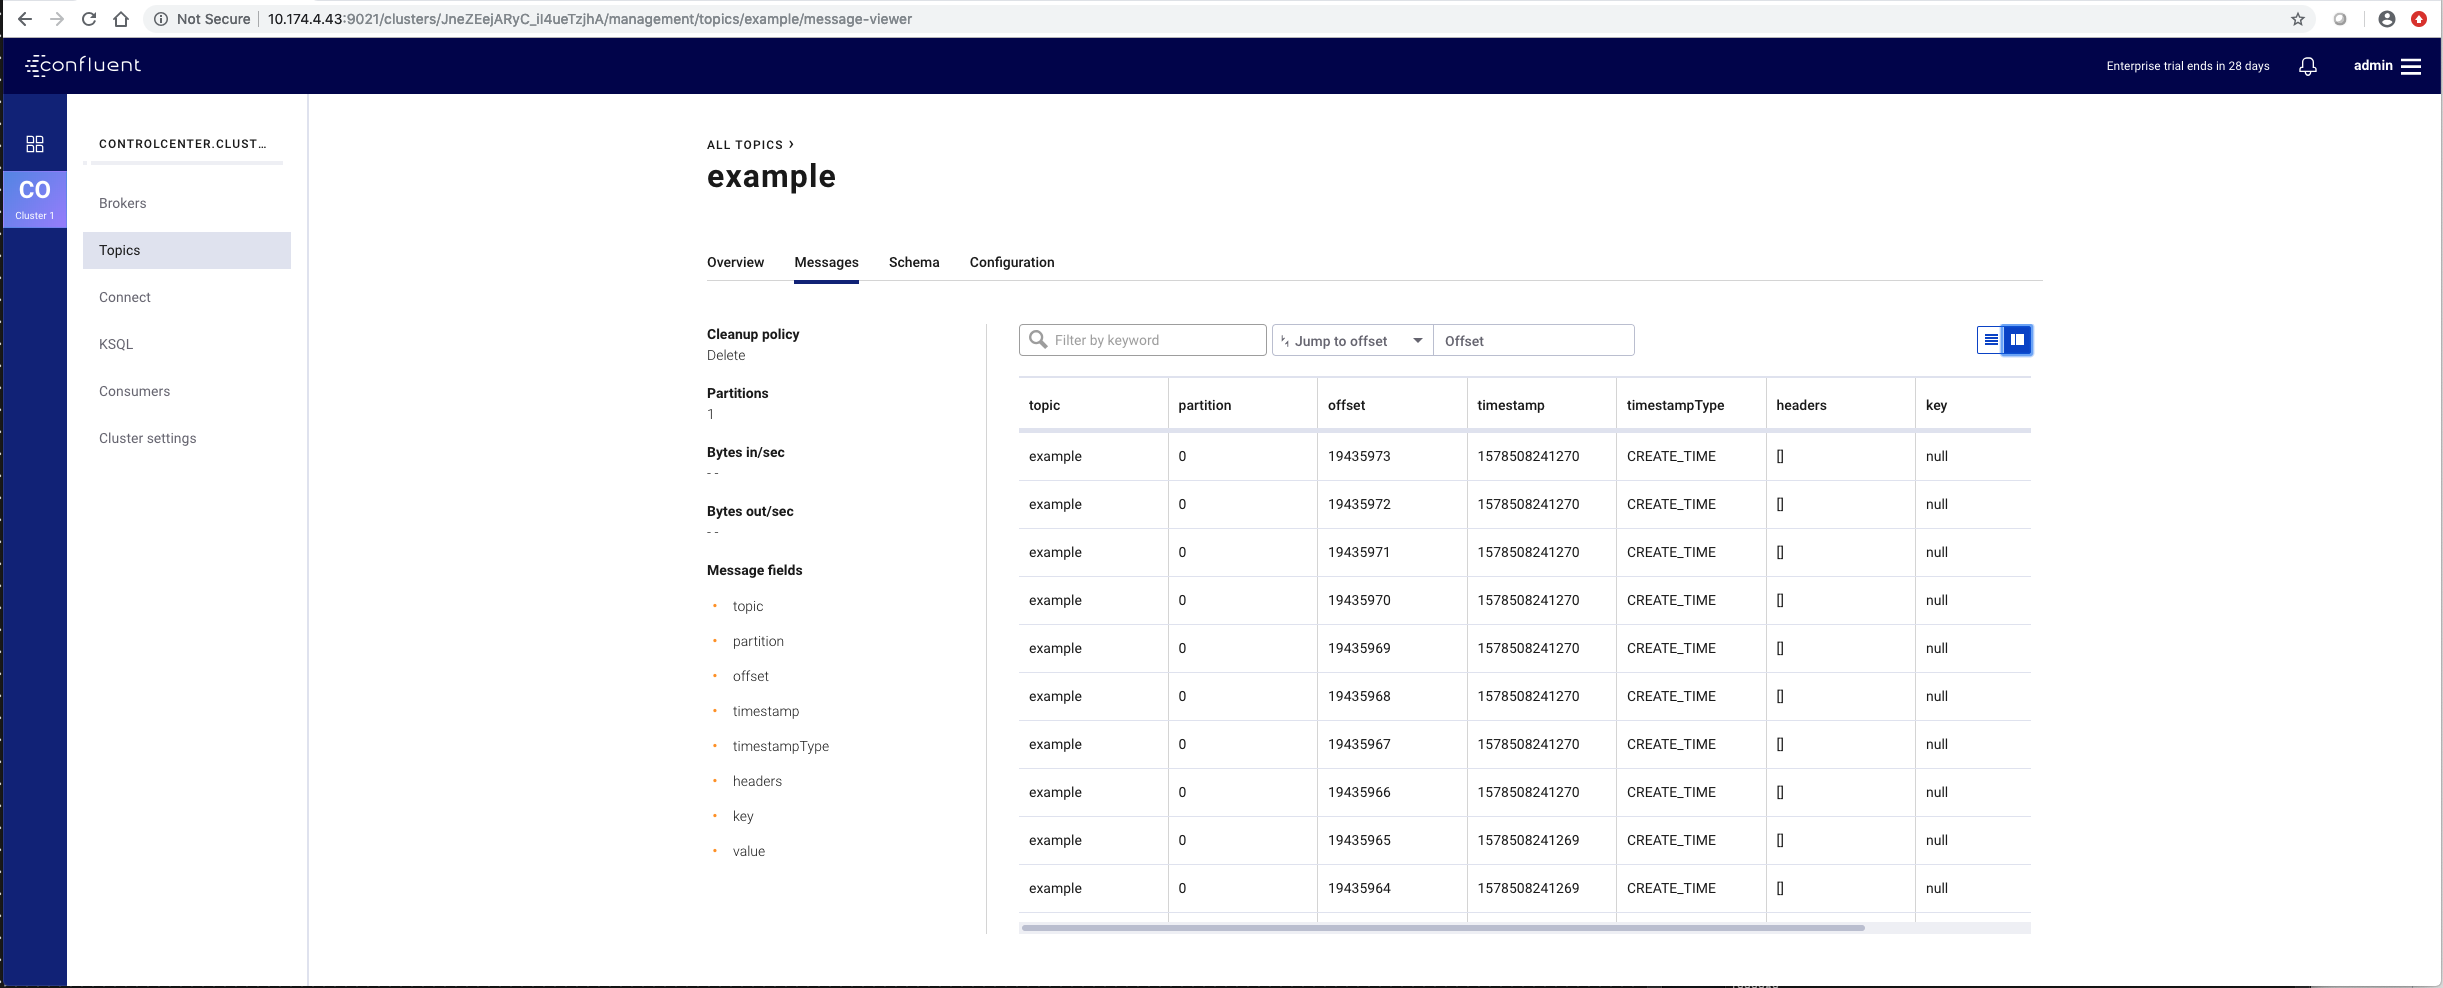This screenshot has height=988, width=2443.
Task: Click the browser home icon
Action: [121, 19]
